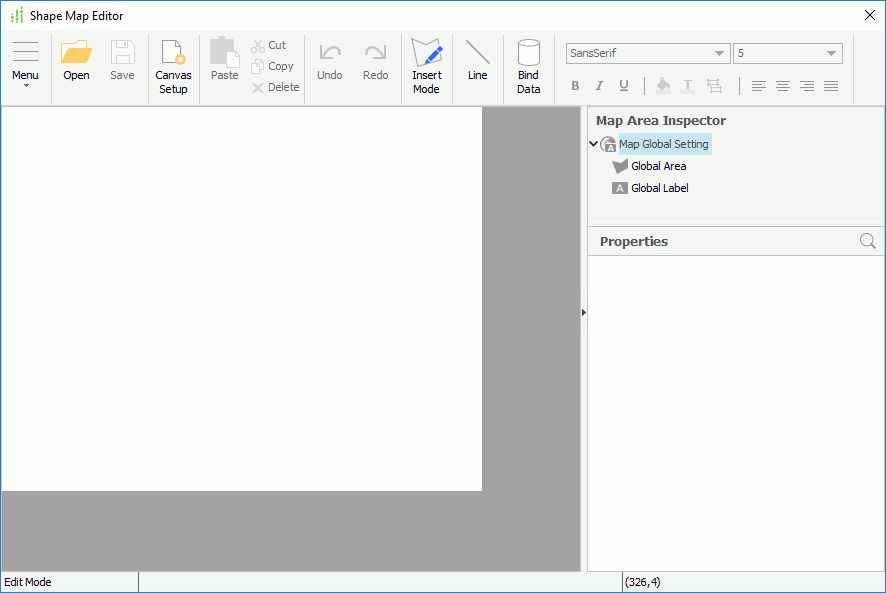This screenshot has height=593, width=886.
Task: Toggle bold text formatting
Action: point(575,86)
